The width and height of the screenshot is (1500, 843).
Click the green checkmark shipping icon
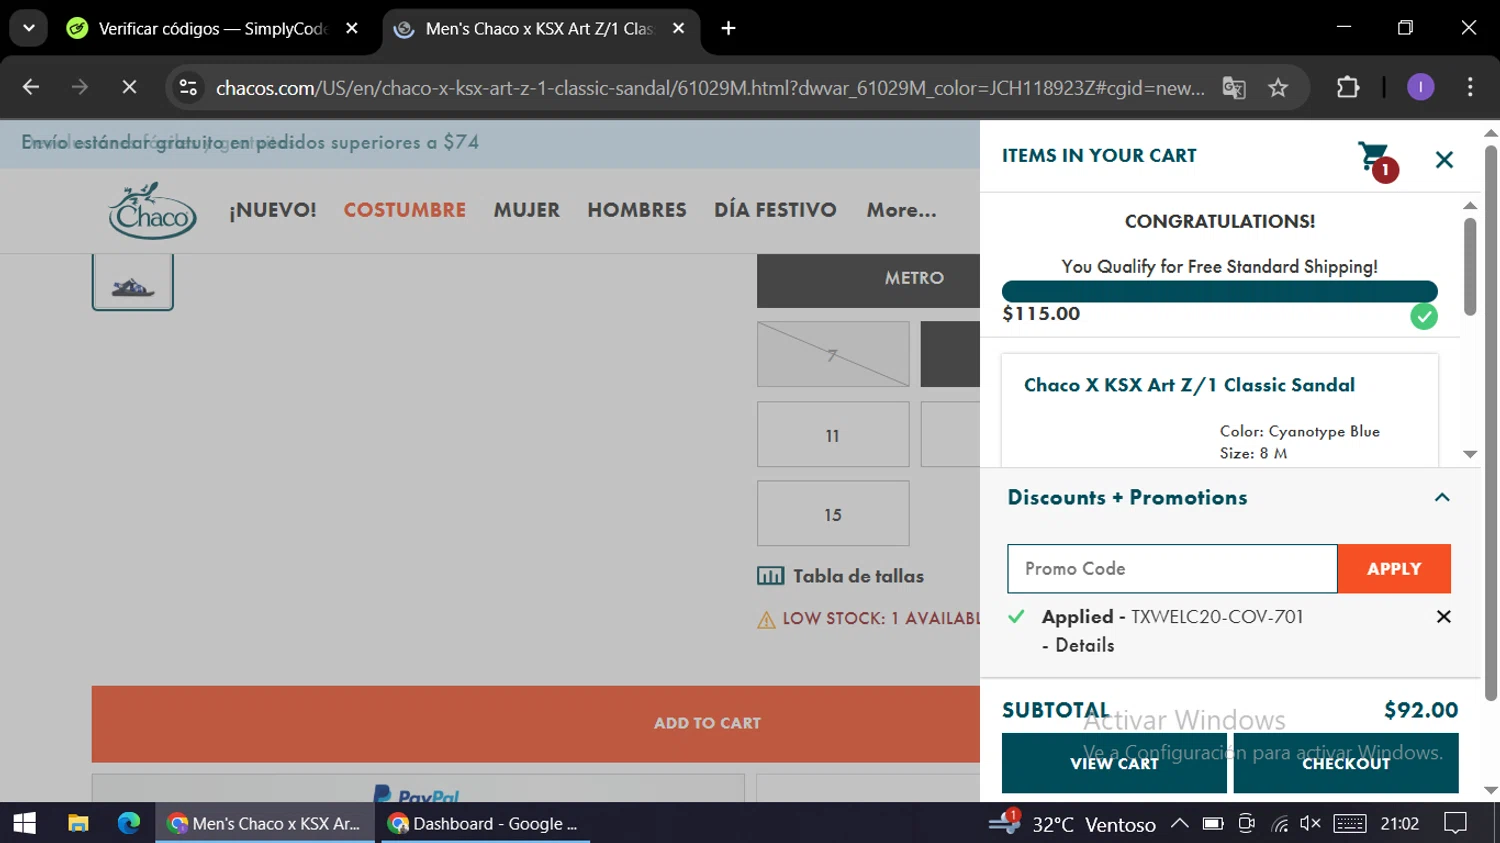point(1424,317)
